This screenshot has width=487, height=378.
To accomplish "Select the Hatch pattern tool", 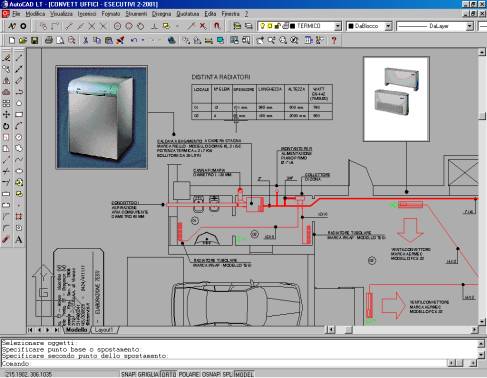I will (x=19, y=216).
